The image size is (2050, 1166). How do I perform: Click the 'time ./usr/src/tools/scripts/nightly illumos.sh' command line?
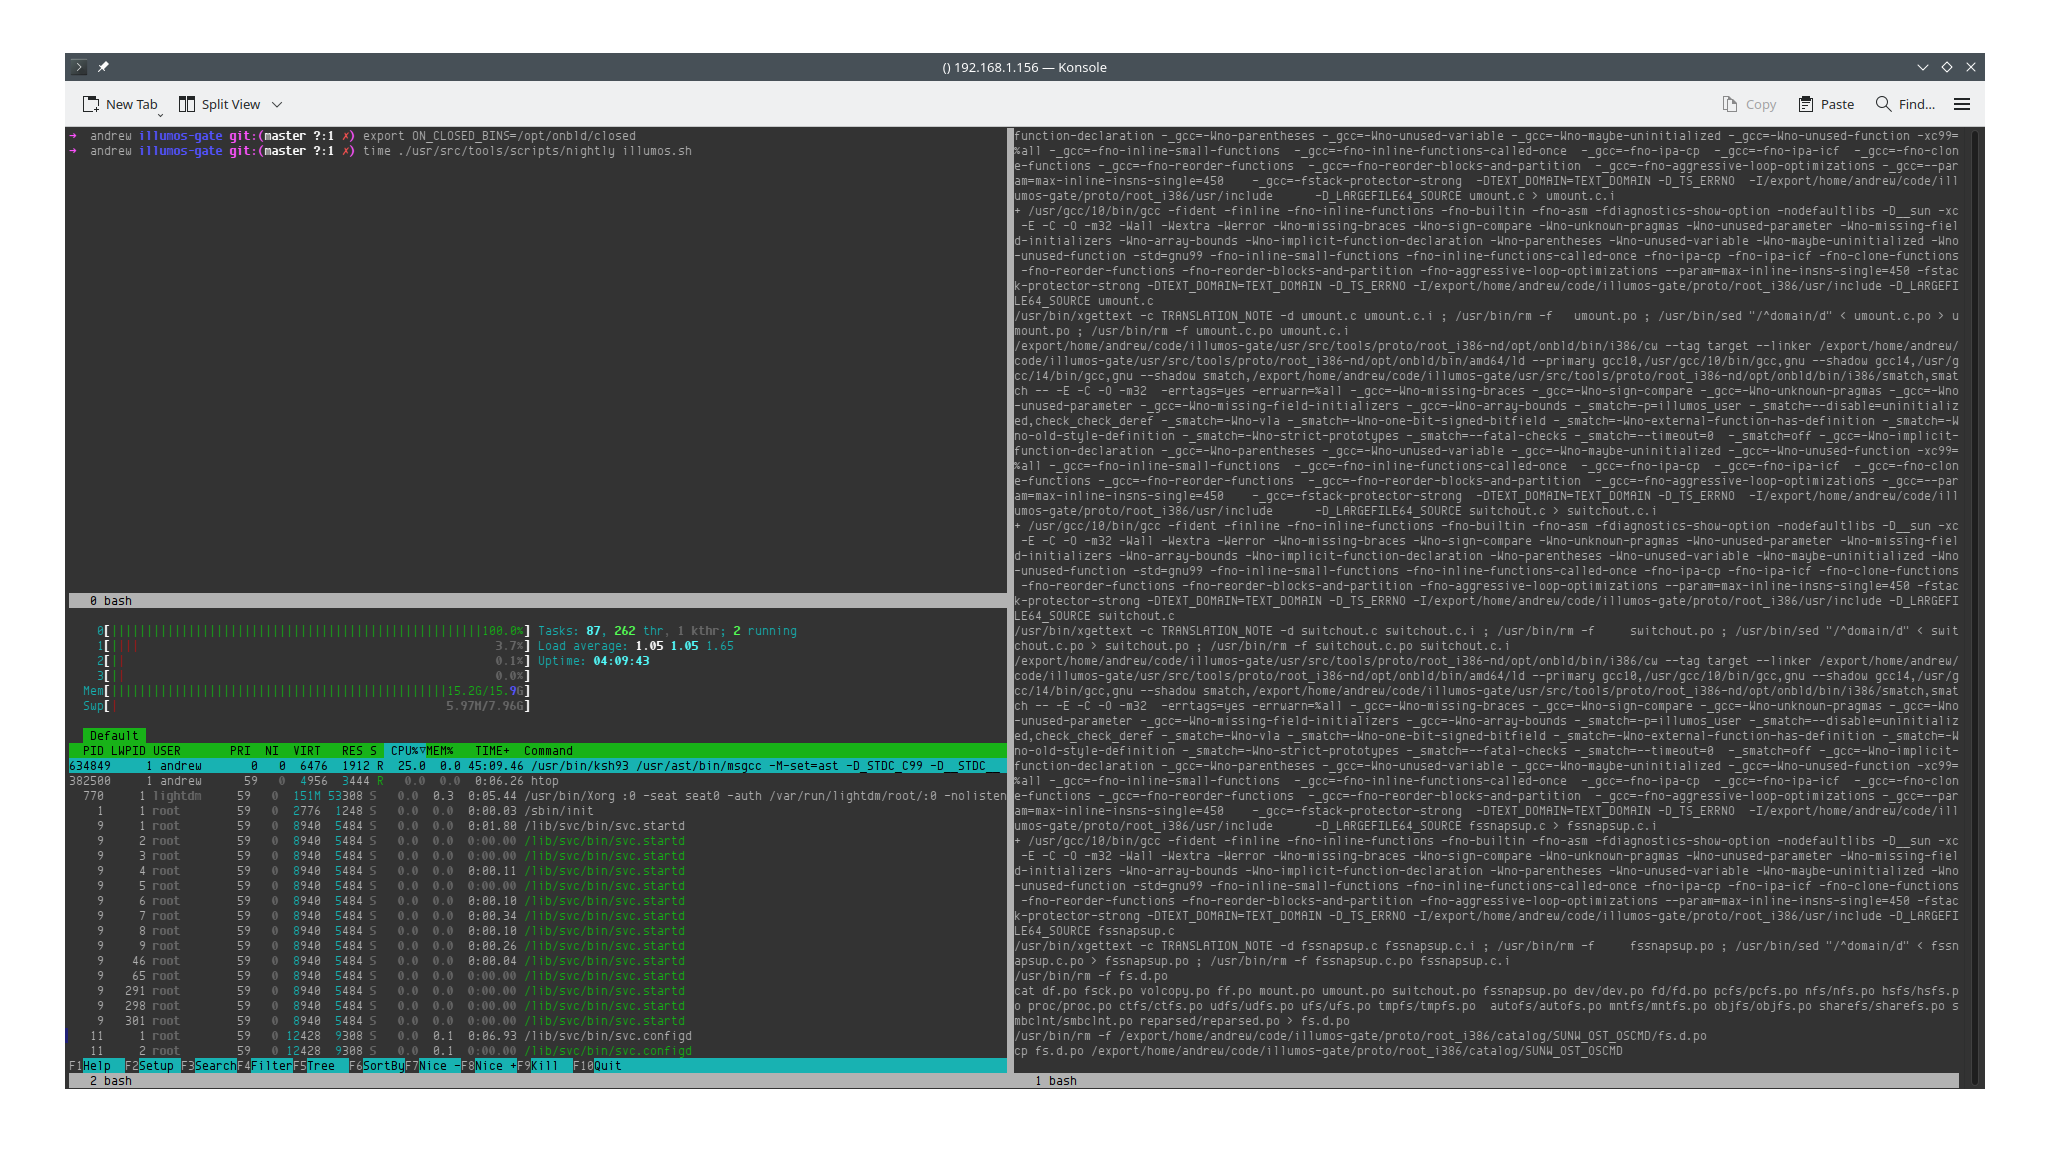click(527, 151)
